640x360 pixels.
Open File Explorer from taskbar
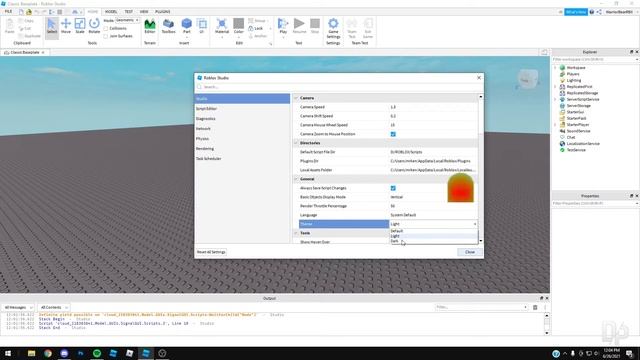[31, 353]
